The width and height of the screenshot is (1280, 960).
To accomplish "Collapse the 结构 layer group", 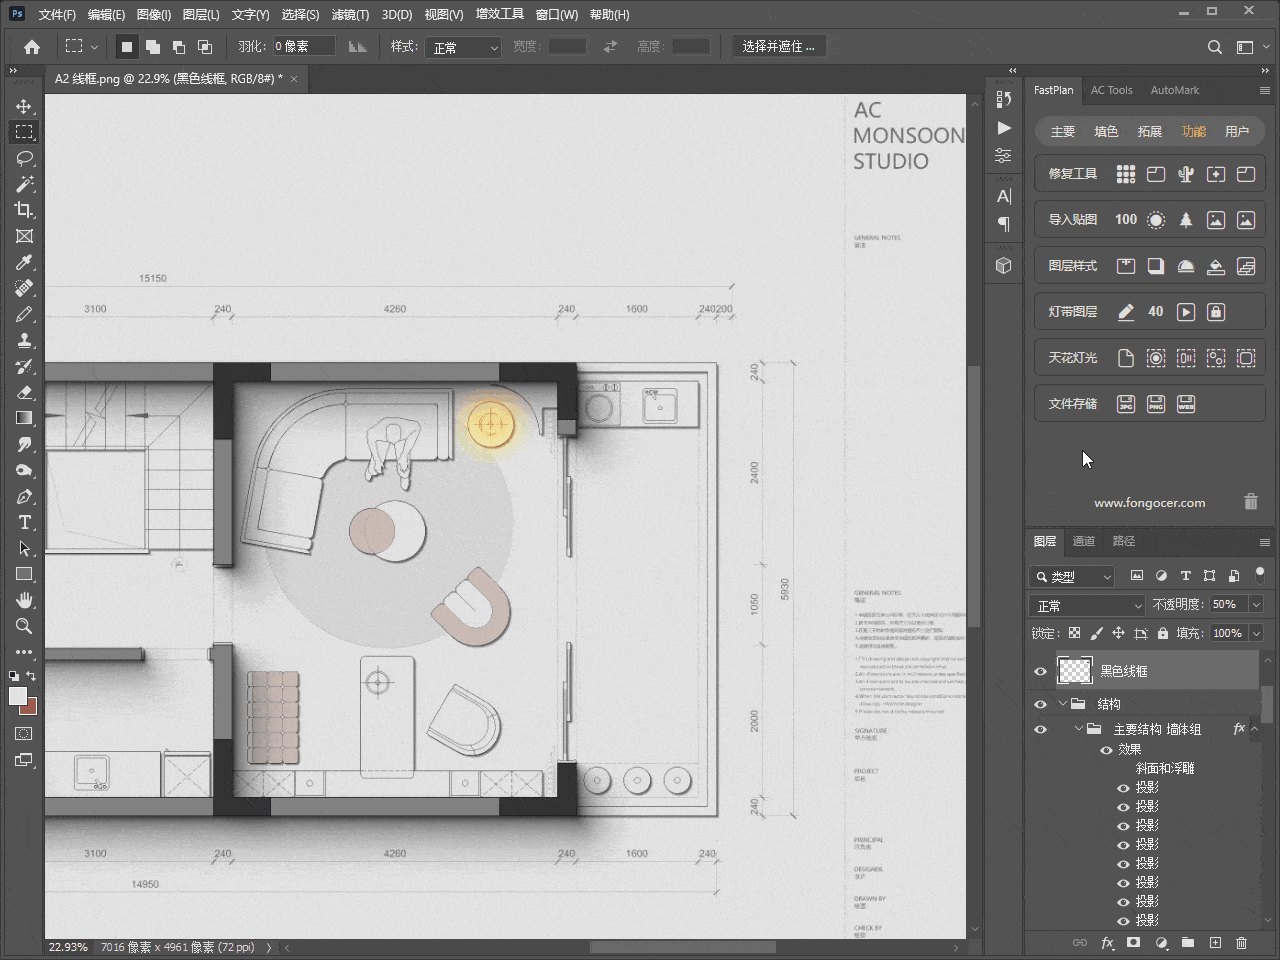I will [x=1063, y=704].
